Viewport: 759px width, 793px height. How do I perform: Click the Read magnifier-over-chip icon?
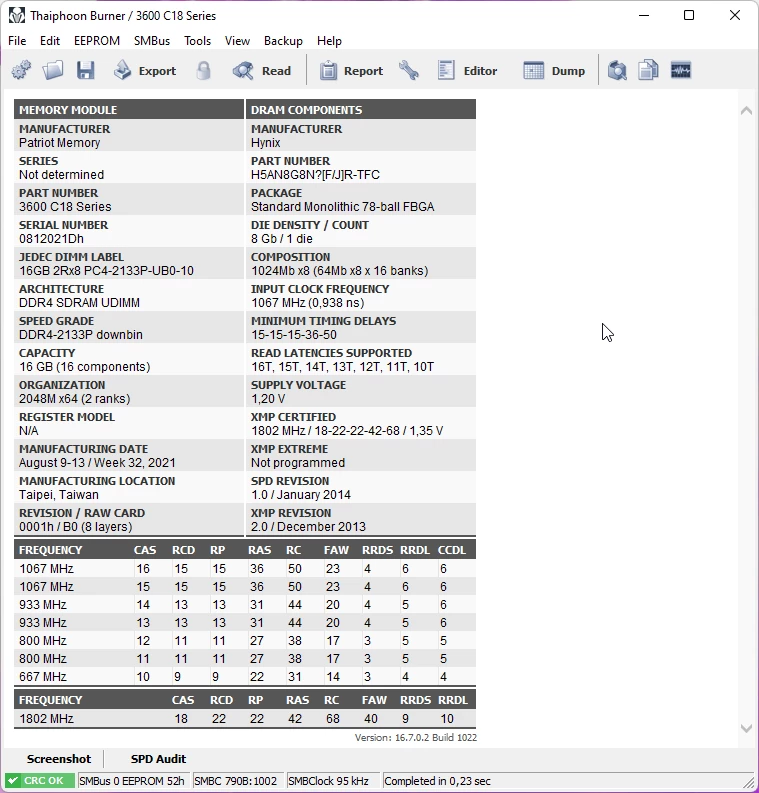coord(243,70)
